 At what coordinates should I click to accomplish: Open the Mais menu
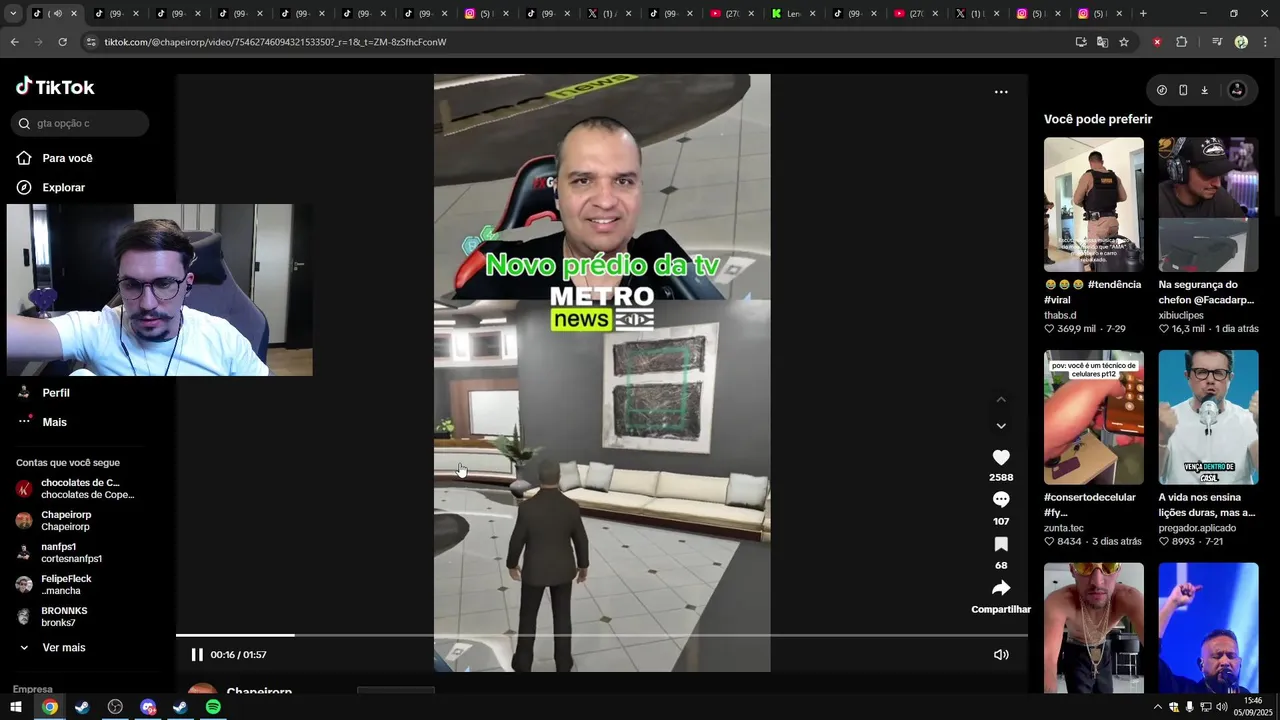pos(54,422)
